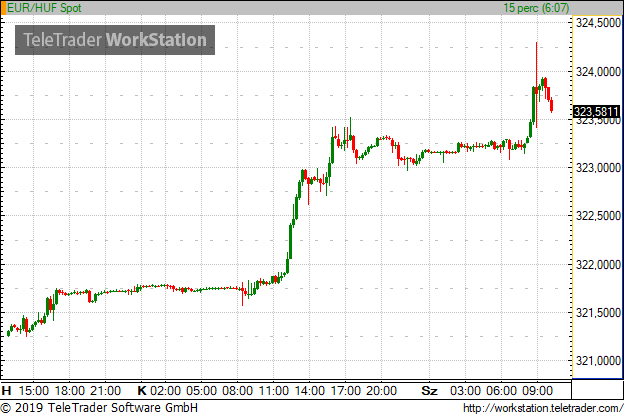Click the 321,5000 price axis label
This screenshot has width=624, height=417.
pos(598,313)
